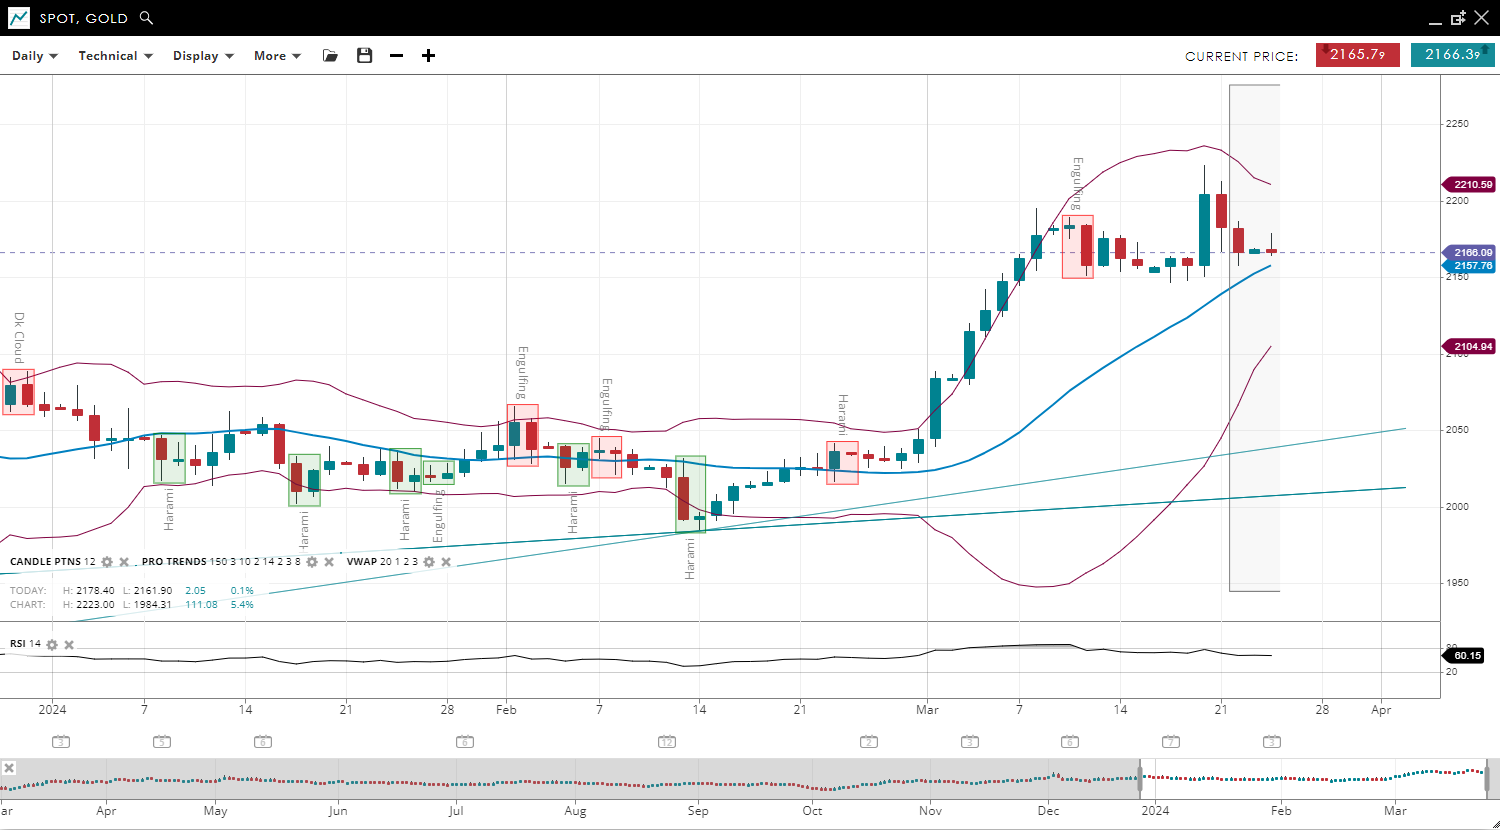
Task: Open the Display dropdown menu
Action: point(203,56)
